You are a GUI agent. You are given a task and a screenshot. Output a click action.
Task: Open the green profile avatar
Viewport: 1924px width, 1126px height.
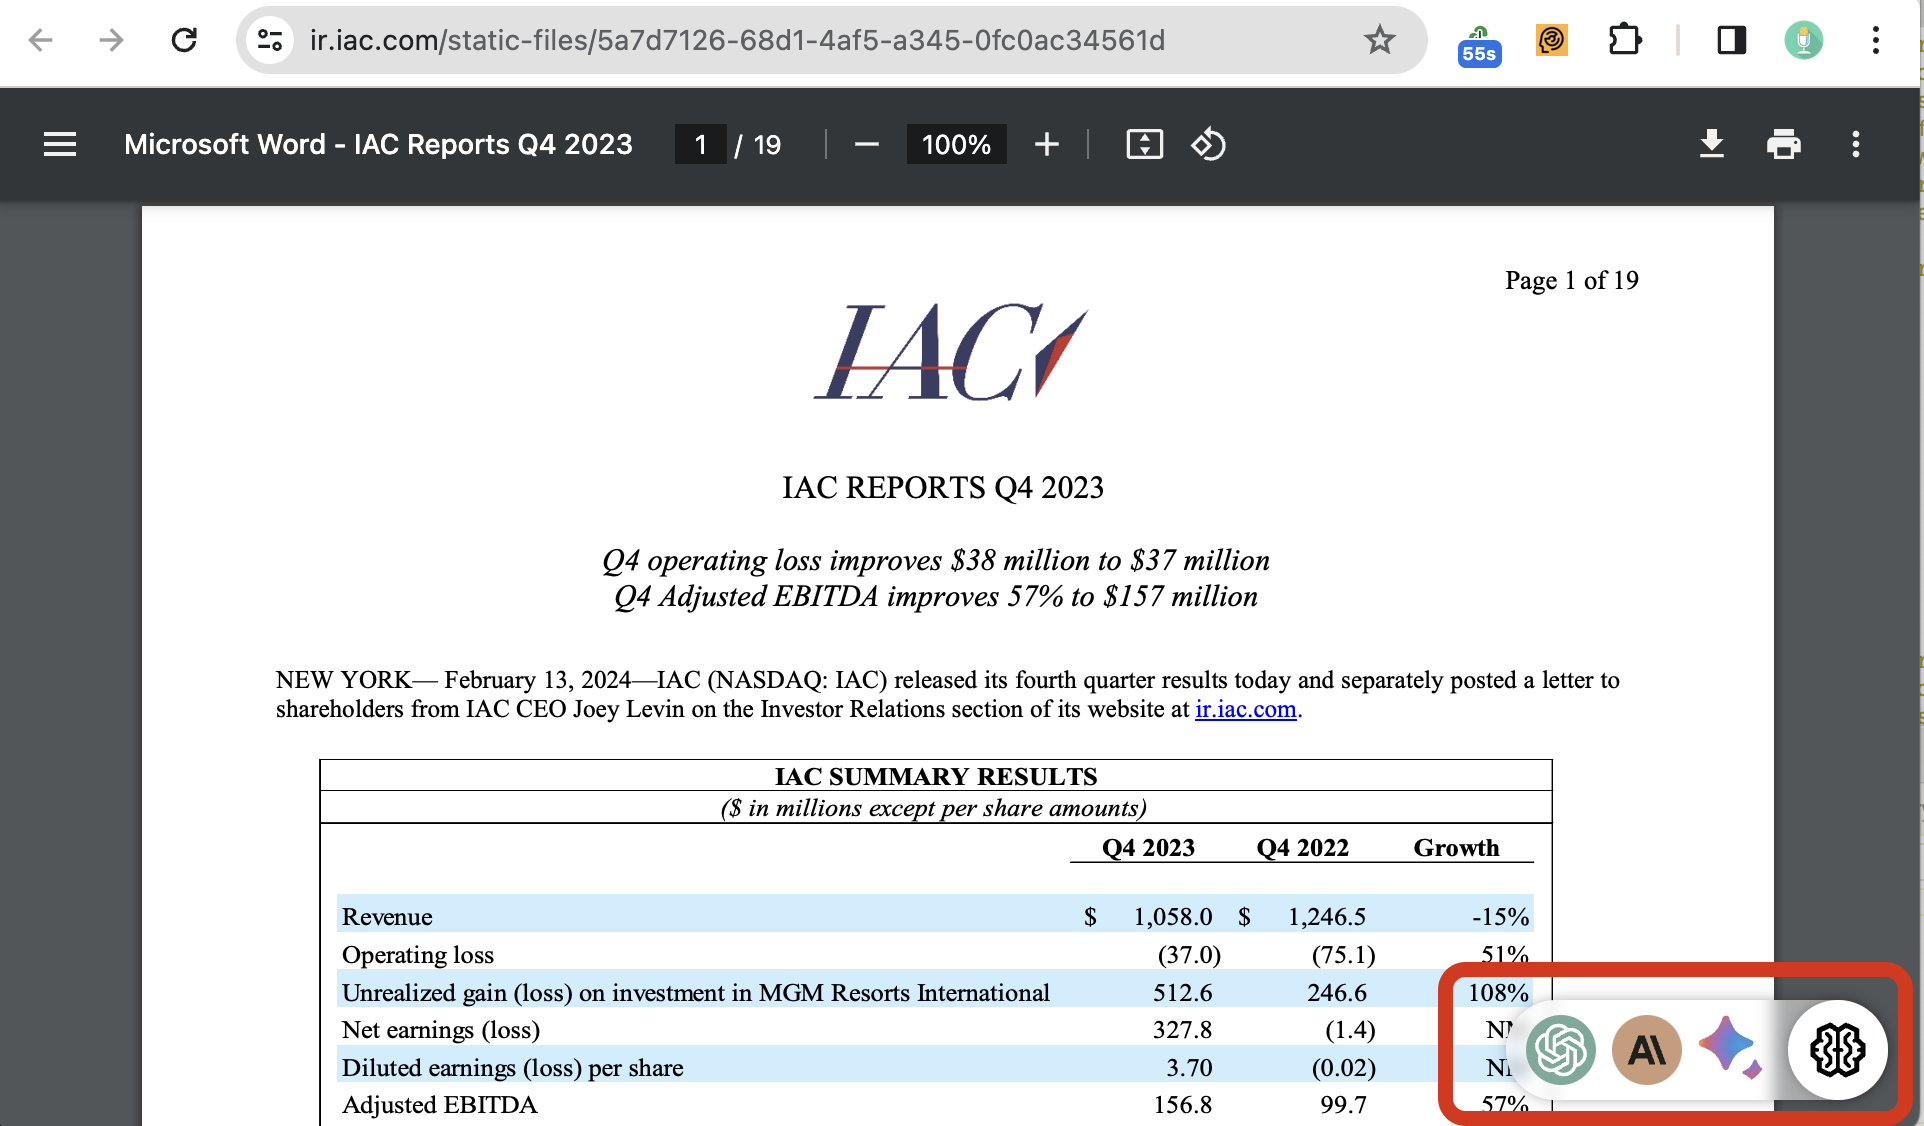(1804, 40)
